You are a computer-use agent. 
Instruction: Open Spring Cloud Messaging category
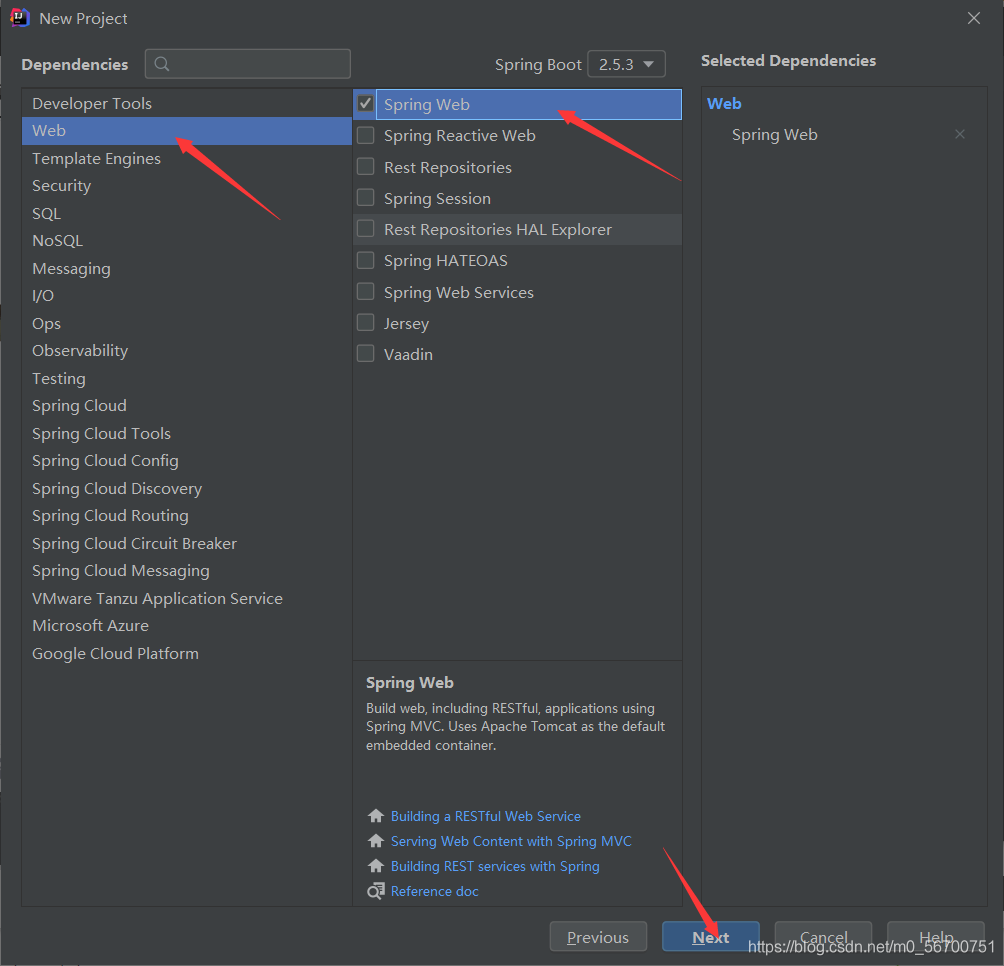(x=186, y=571)
